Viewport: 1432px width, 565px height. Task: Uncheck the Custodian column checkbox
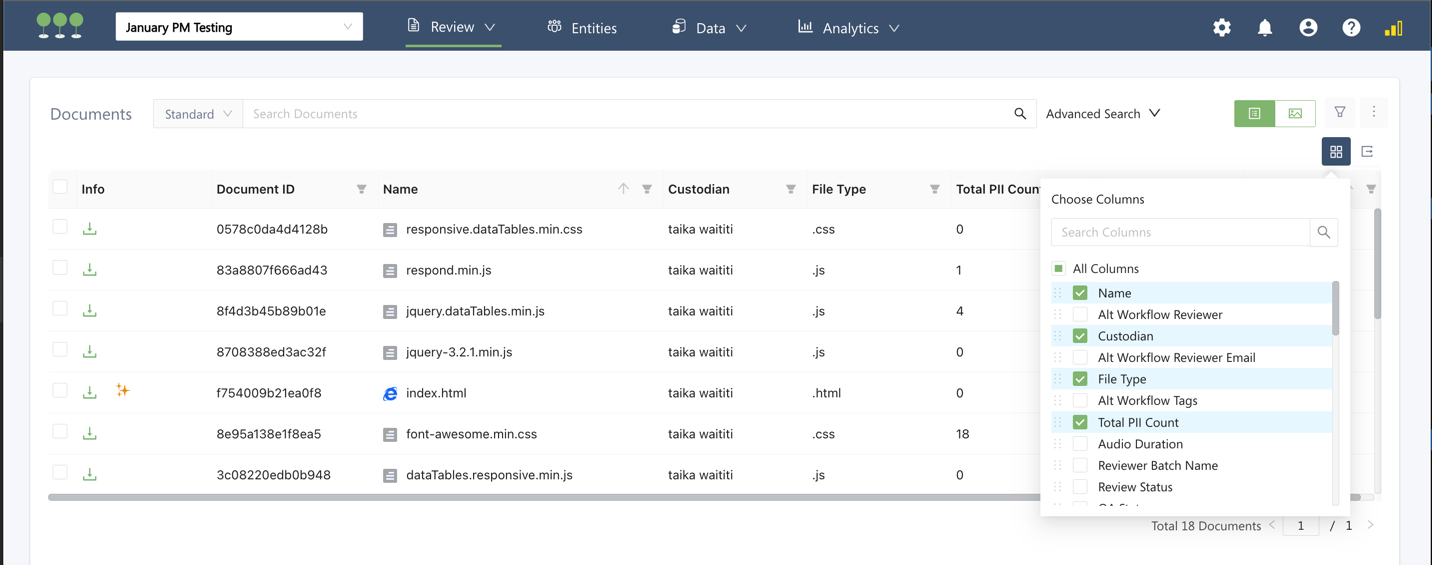1080,336
